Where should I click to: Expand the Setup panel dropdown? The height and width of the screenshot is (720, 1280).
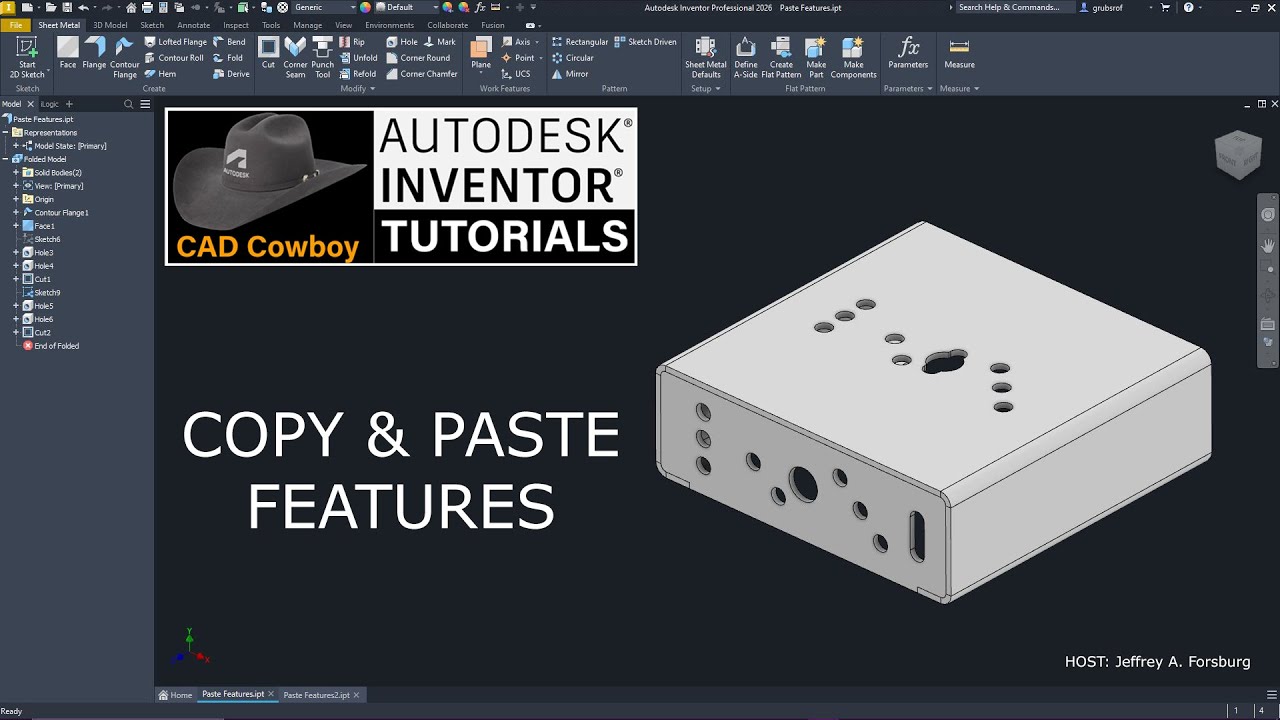pyautogui.click(x=705, y=89)
